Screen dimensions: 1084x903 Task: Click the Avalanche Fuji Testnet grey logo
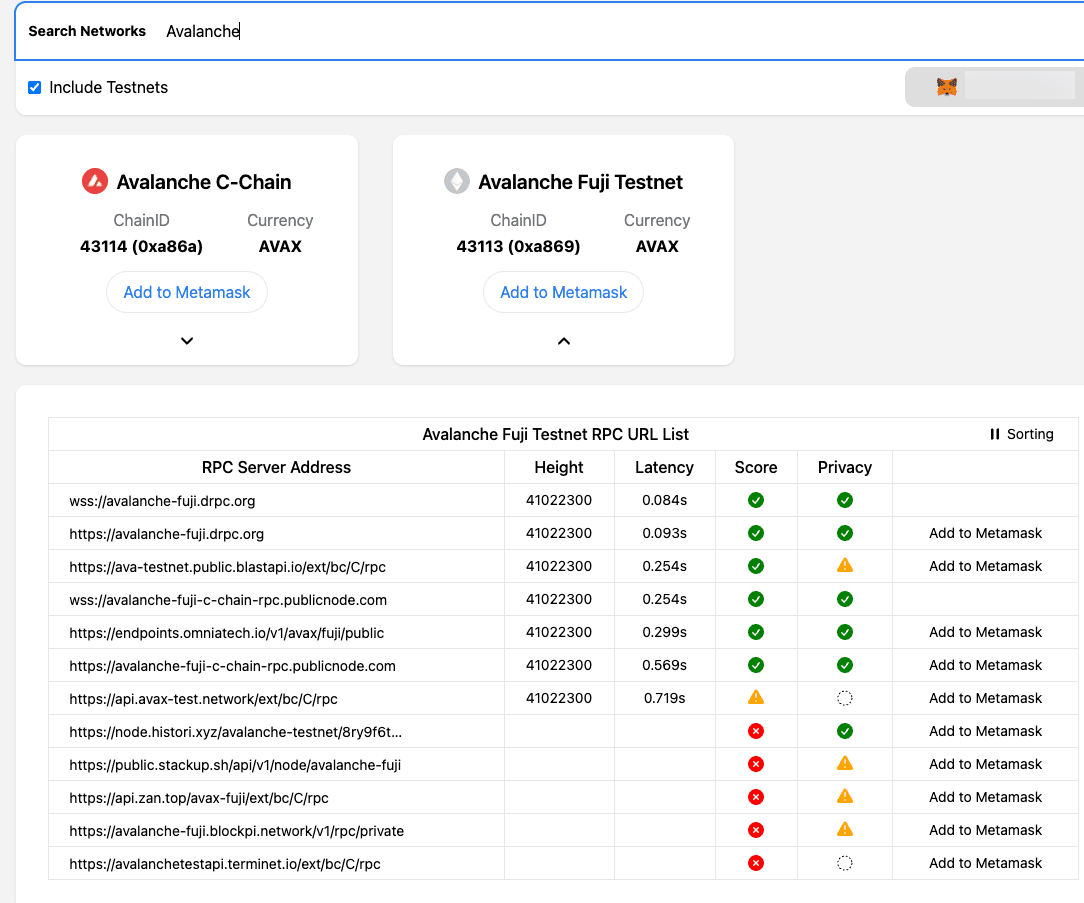click(456, 181)
